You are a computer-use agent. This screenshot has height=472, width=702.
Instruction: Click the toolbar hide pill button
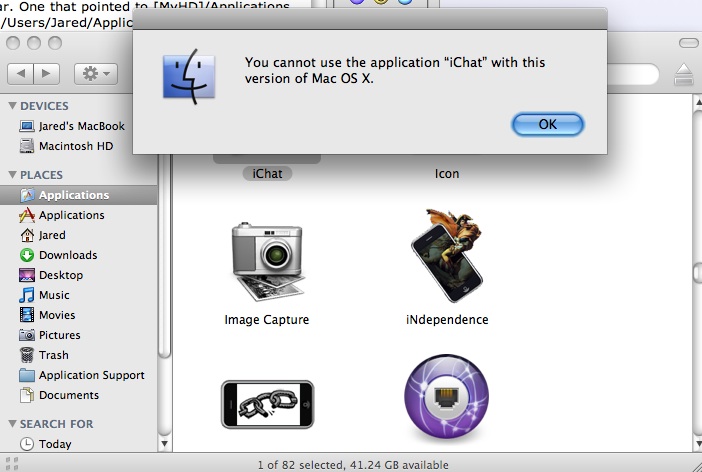(x=689, y=43)
